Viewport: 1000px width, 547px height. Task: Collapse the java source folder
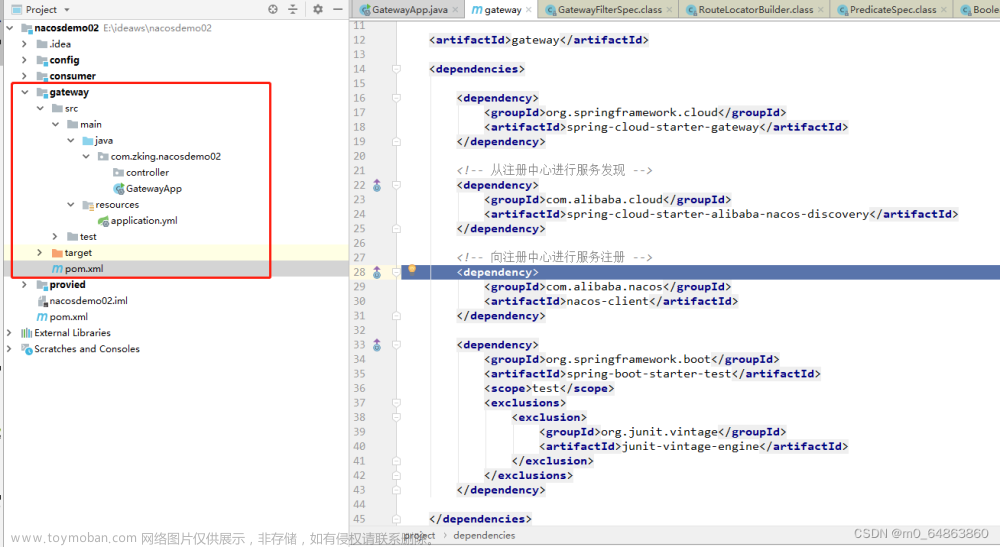point(71,140)
